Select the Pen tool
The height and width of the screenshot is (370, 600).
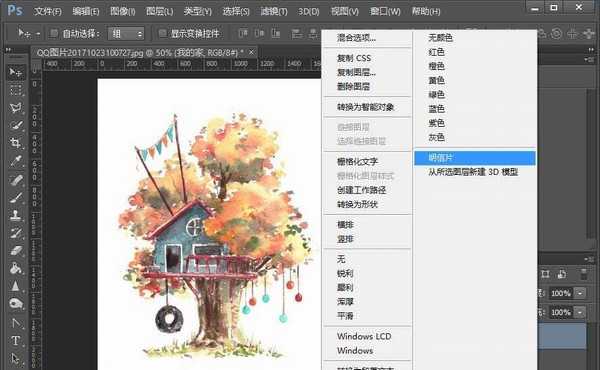coord(15,323)
